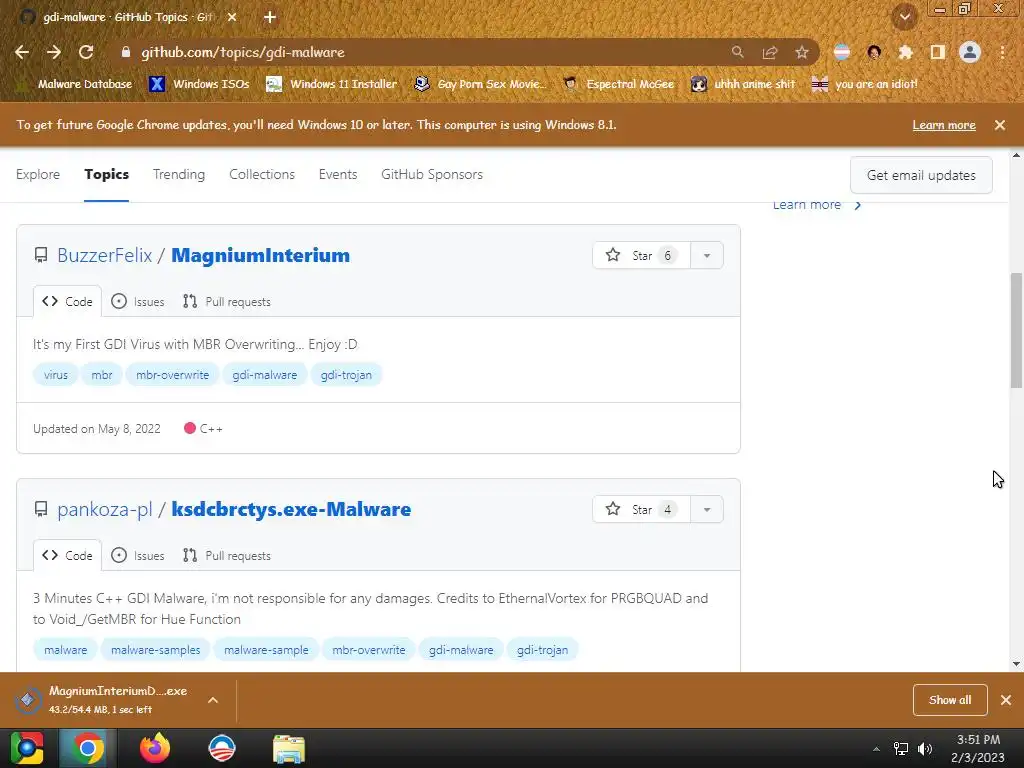Image resolution: width=1024 pixels, height=768 pixels.
Task: Go back using browser back arrow
Action: pyautogui.click(x=22, y=52)
